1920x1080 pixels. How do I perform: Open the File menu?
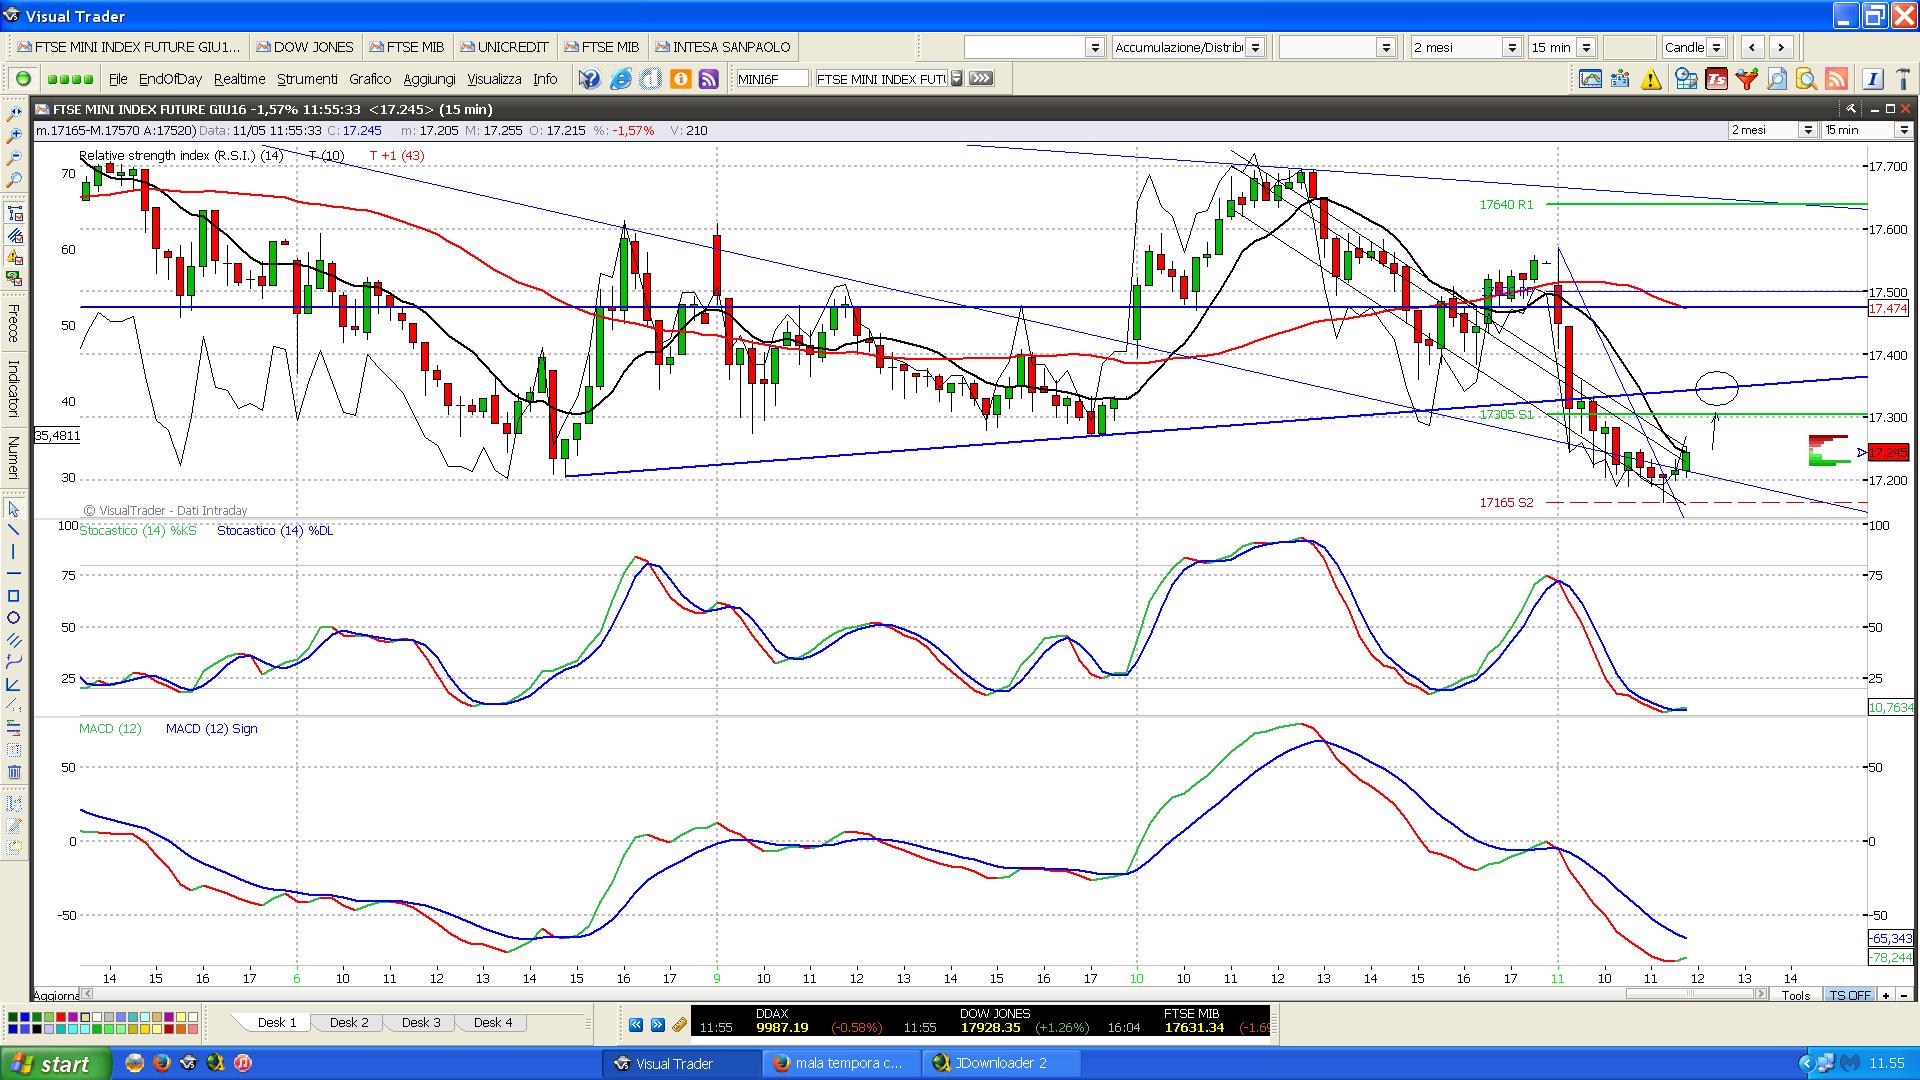[x=118, y=79]
